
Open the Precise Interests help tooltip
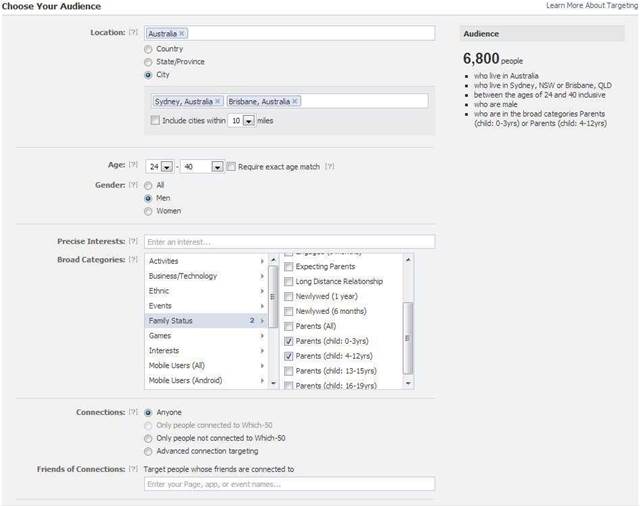tap(133, 241)
